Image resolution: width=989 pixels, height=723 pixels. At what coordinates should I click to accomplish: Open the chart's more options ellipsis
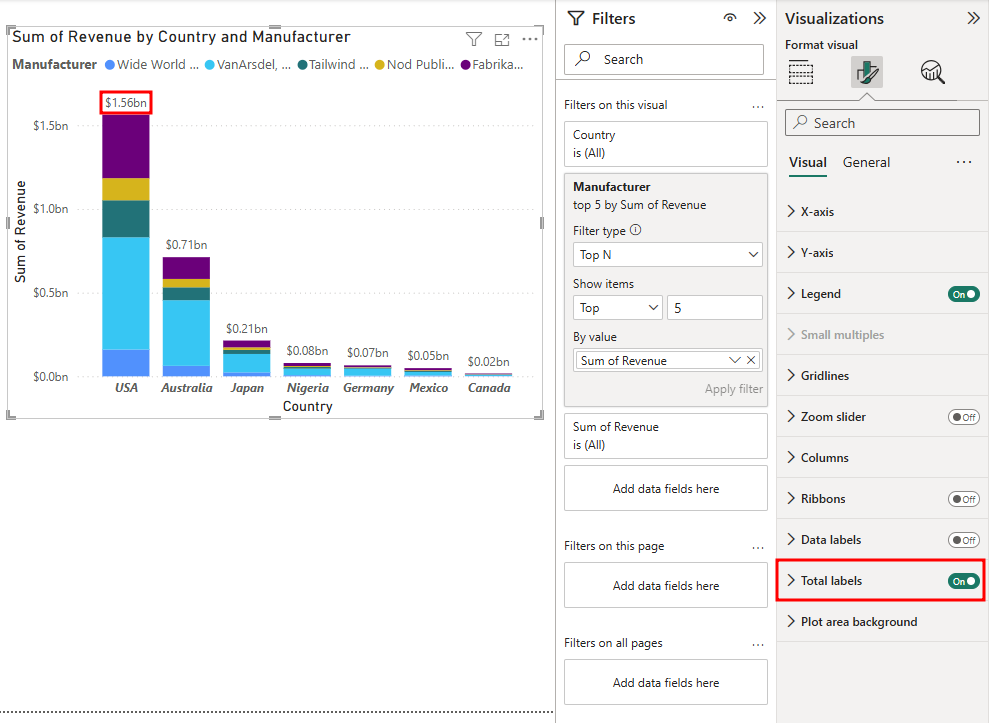coord(530,39)
